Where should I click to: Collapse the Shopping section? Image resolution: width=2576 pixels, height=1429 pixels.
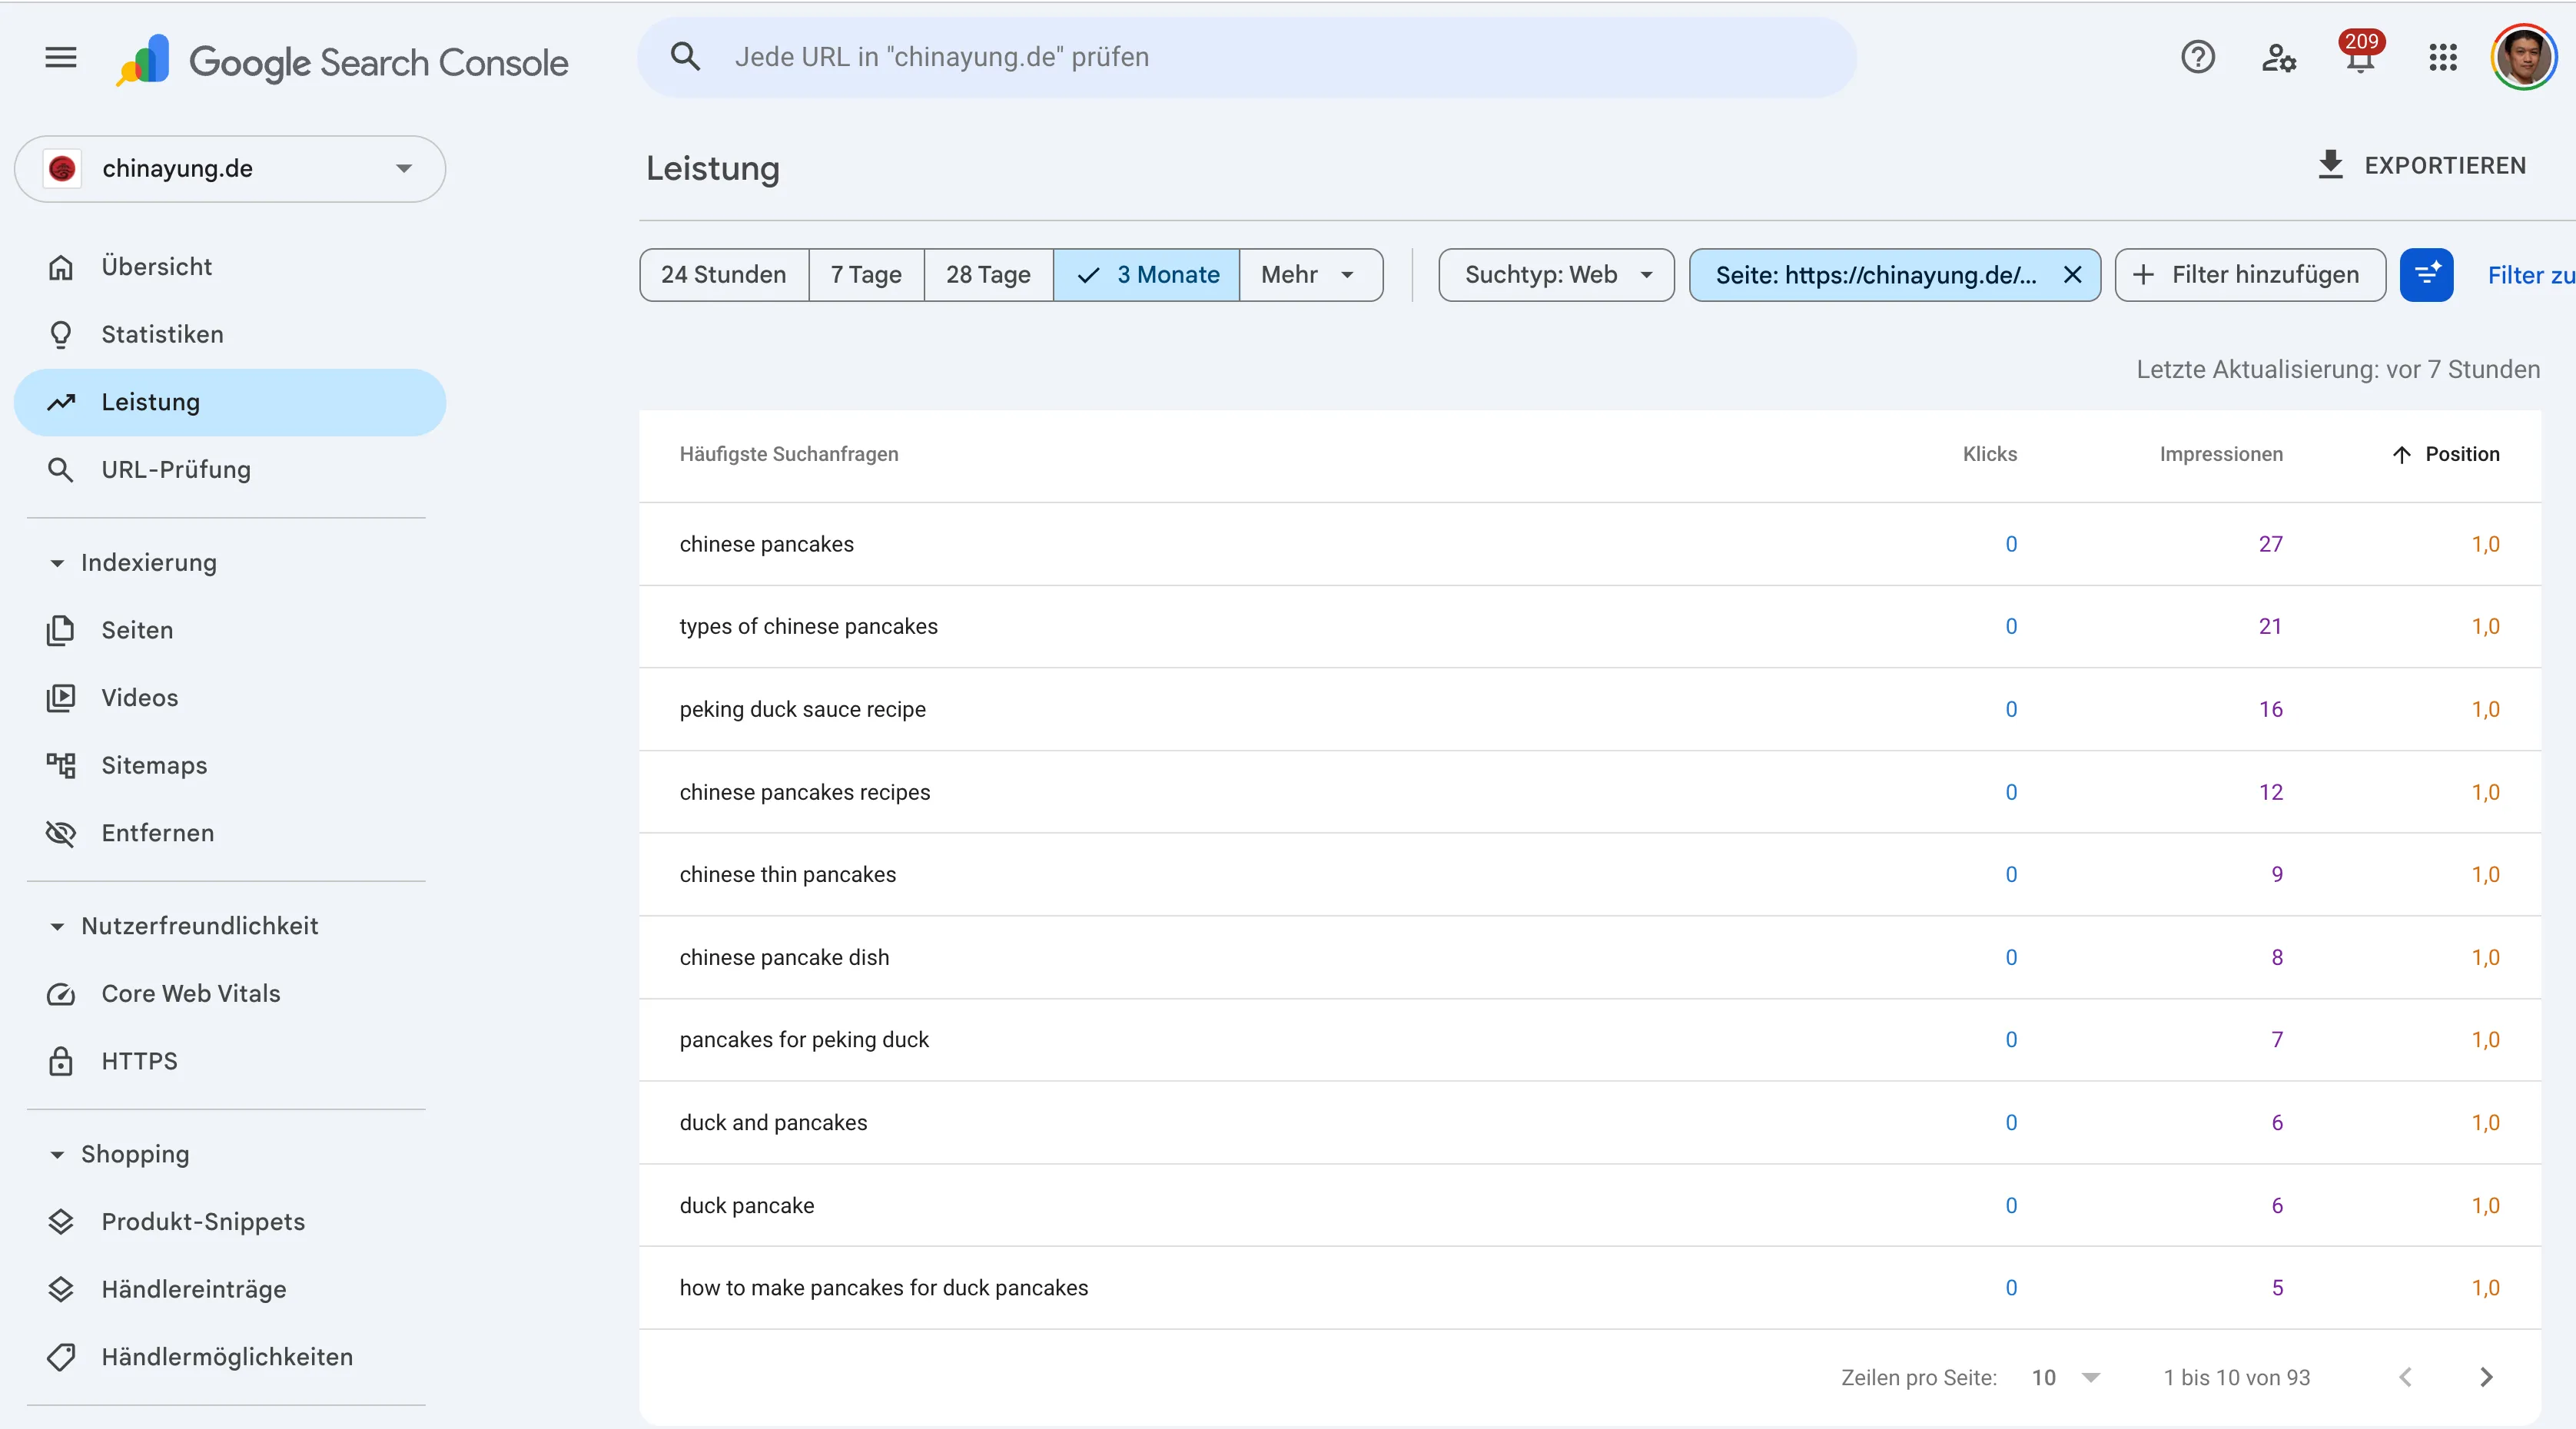coord(57,1155)
